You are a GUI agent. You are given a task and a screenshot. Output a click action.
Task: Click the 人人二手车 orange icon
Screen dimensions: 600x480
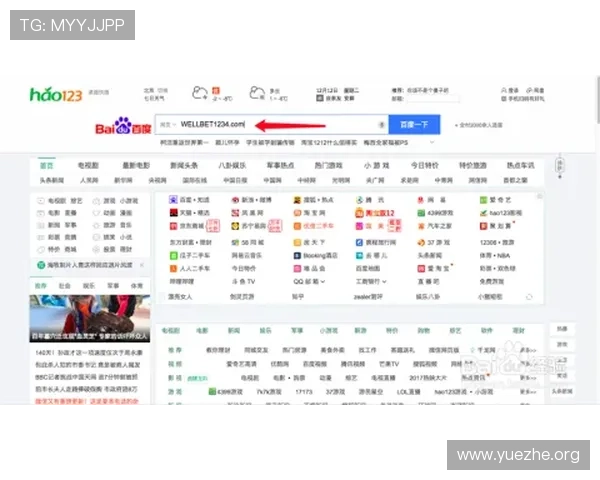coord(173,268)
